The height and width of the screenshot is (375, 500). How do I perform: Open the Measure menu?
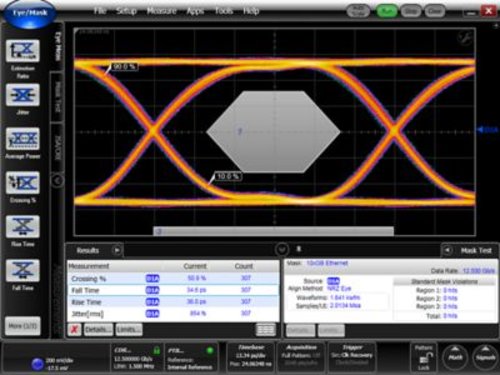pos(162,11)
